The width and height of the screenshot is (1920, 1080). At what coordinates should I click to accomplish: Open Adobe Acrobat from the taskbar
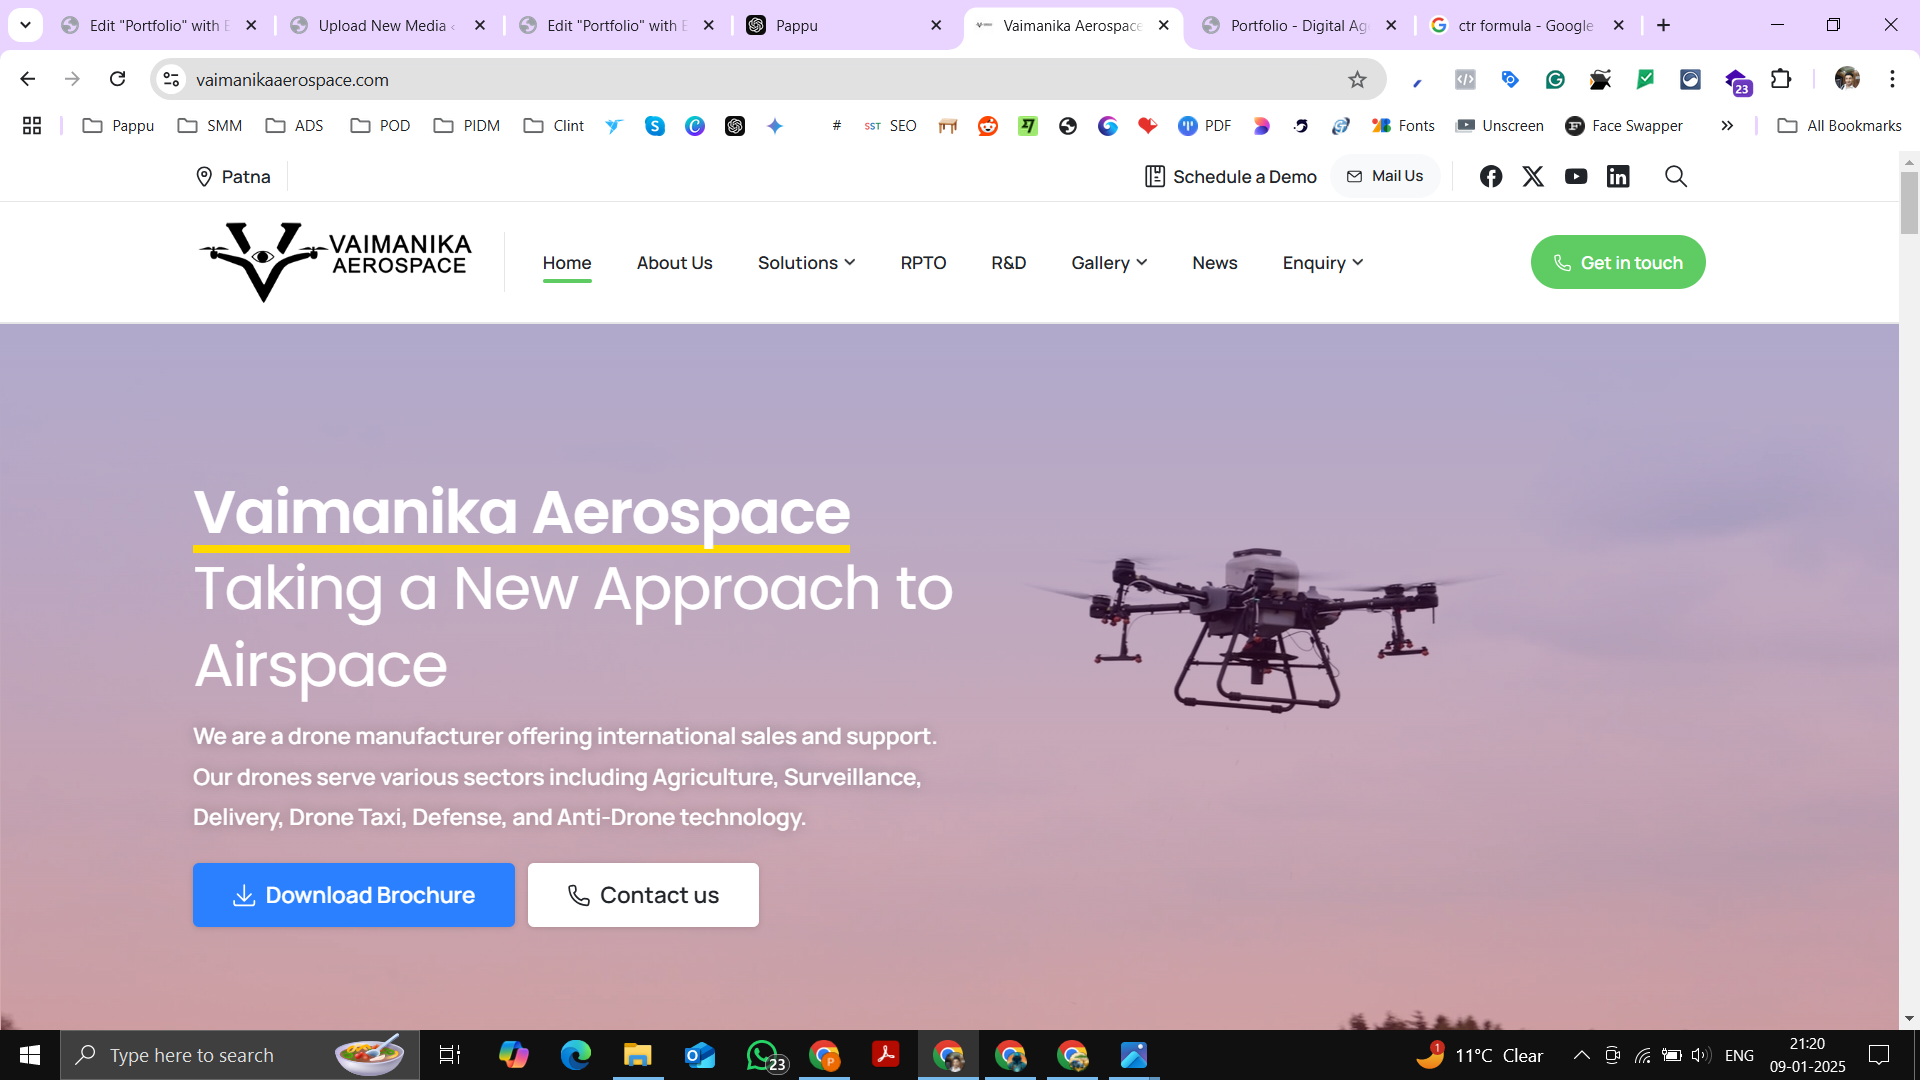point(886,1055)
